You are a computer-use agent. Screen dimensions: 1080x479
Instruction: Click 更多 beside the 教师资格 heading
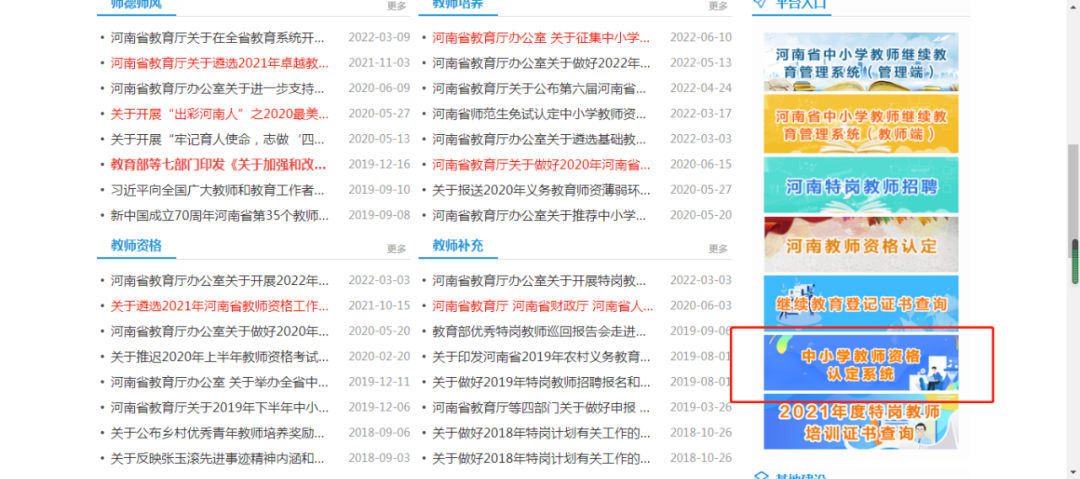pos(396,248)
